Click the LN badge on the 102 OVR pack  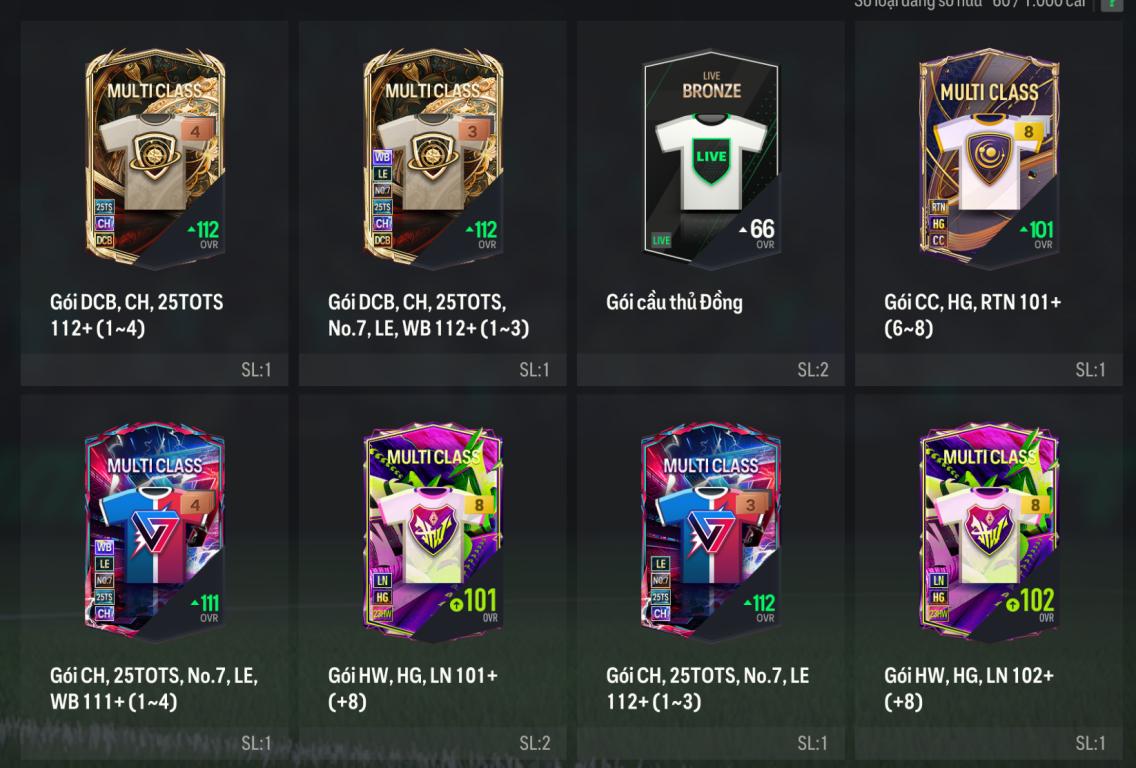tap(938, 580)
